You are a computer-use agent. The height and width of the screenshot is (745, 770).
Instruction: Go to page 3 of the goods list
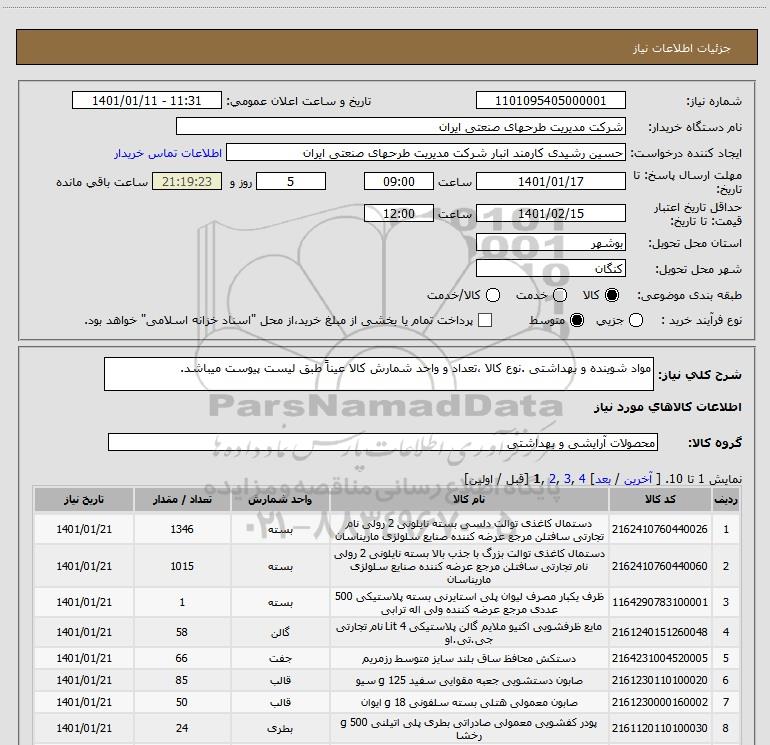[567, 478]
